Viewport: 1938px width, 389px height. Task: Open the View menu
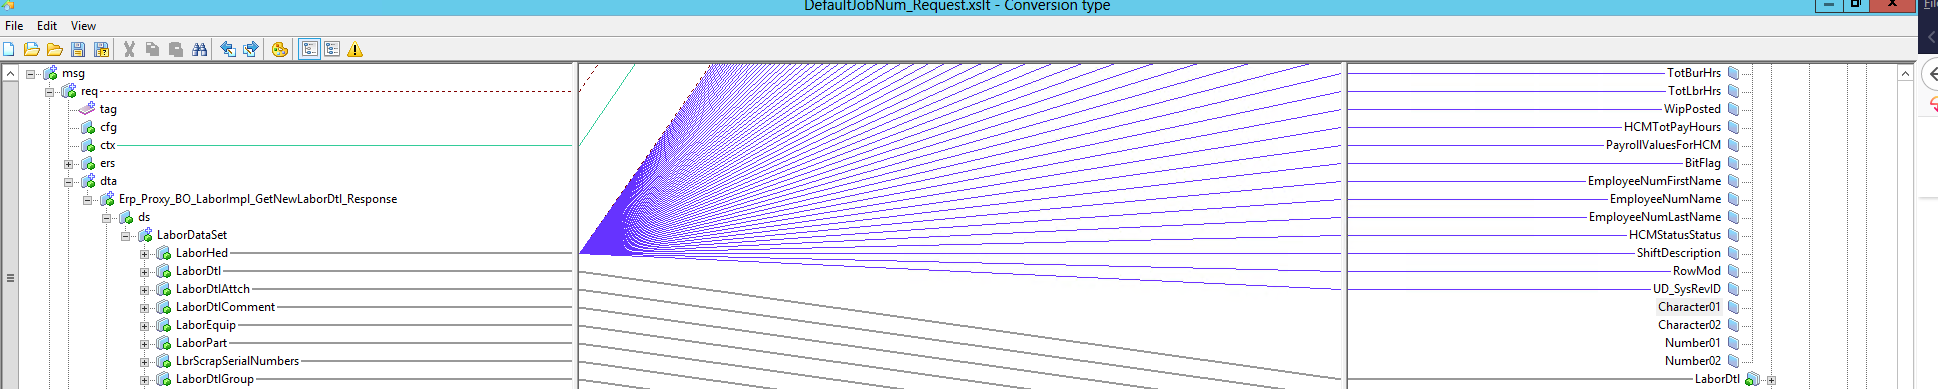84,26
